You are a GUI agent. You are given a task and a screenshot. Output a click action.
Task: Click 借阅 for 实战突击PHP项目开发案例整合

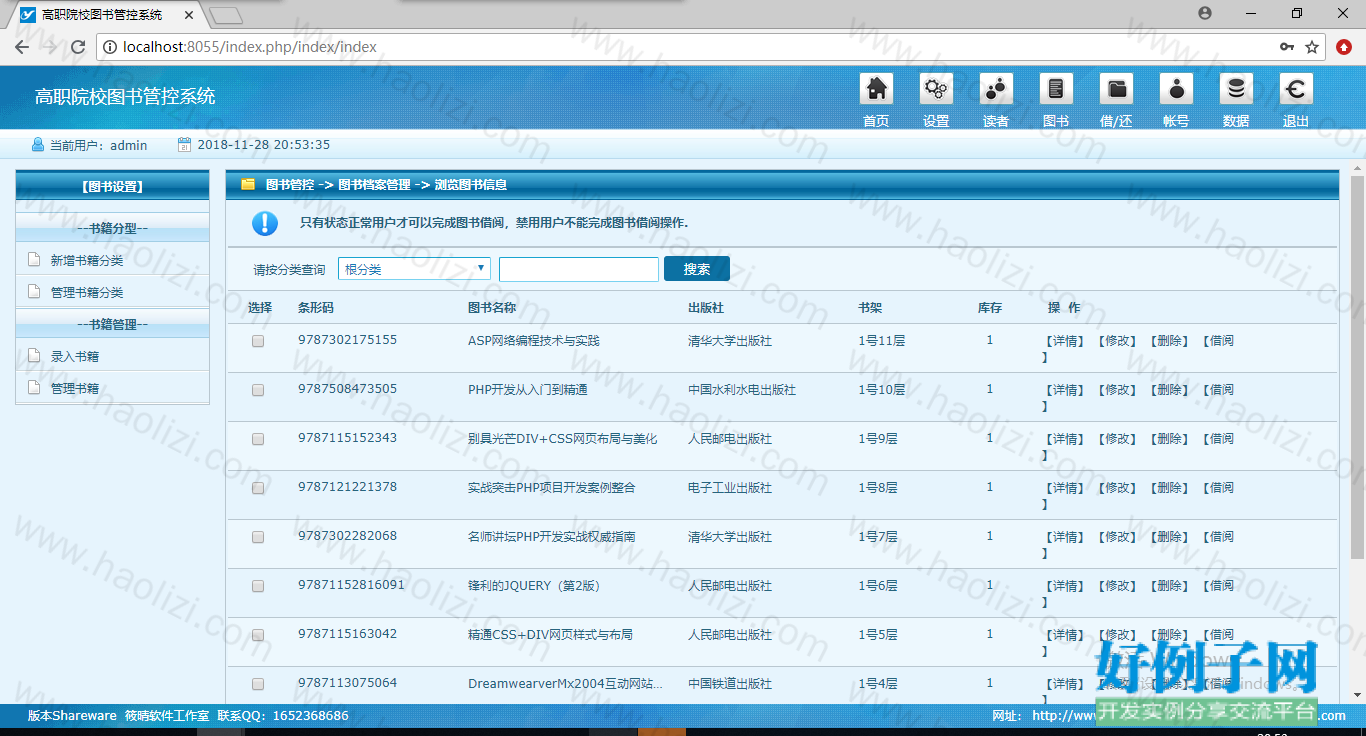tap(1217, 487)
